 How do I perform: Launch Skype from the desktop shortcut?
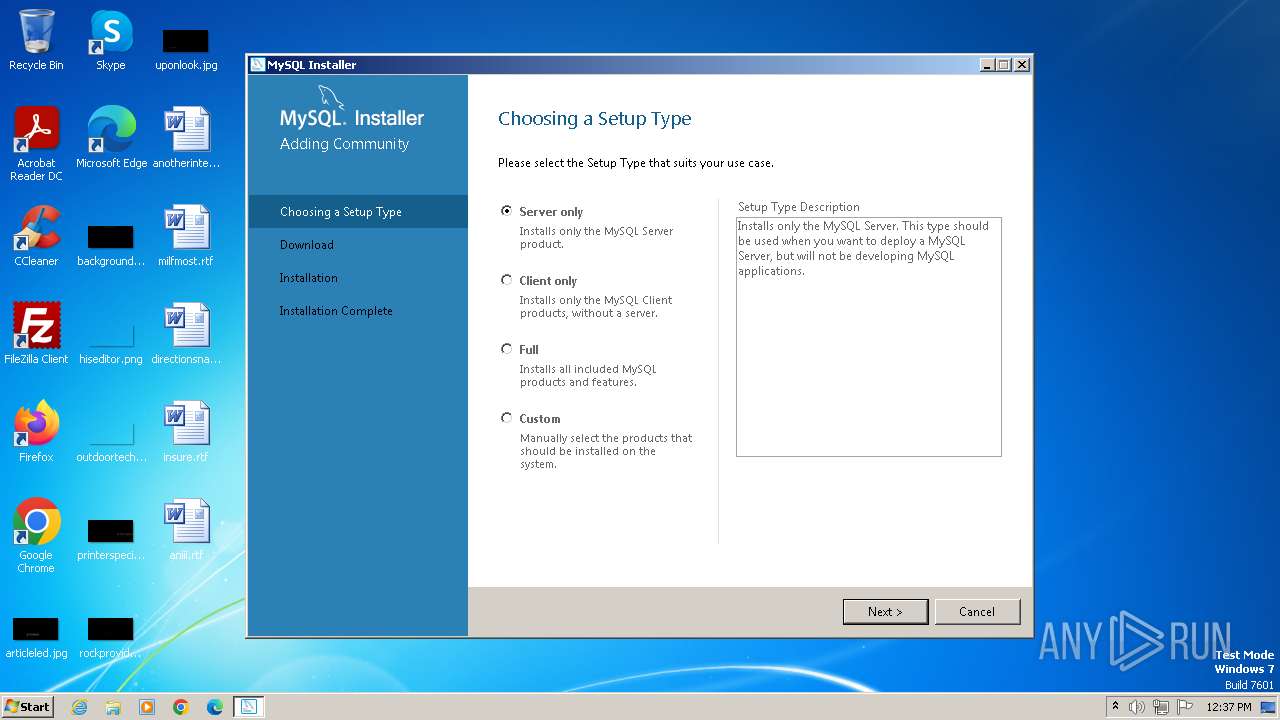111,40
